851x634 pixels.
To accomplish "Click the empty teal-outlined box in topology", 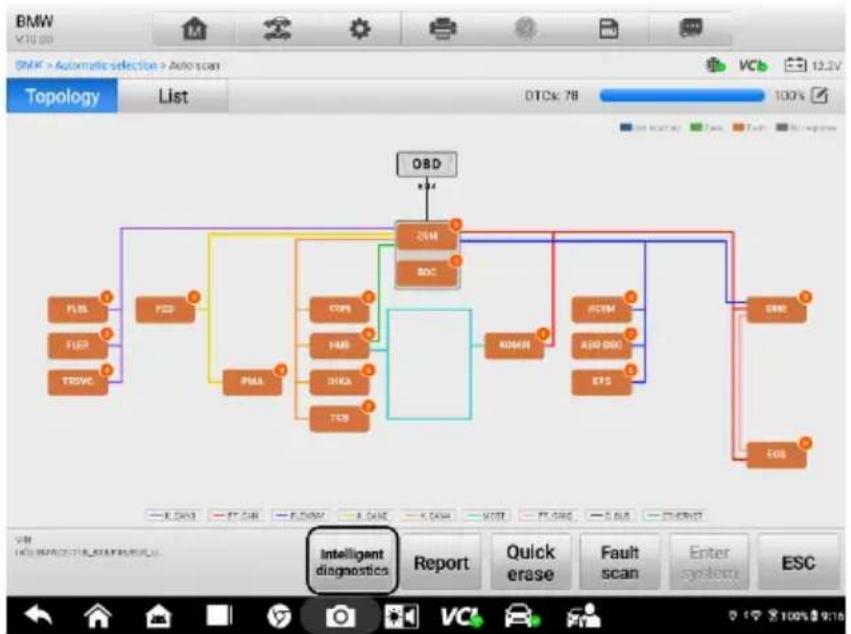I will pyautogui.click(x=429, y=364).
